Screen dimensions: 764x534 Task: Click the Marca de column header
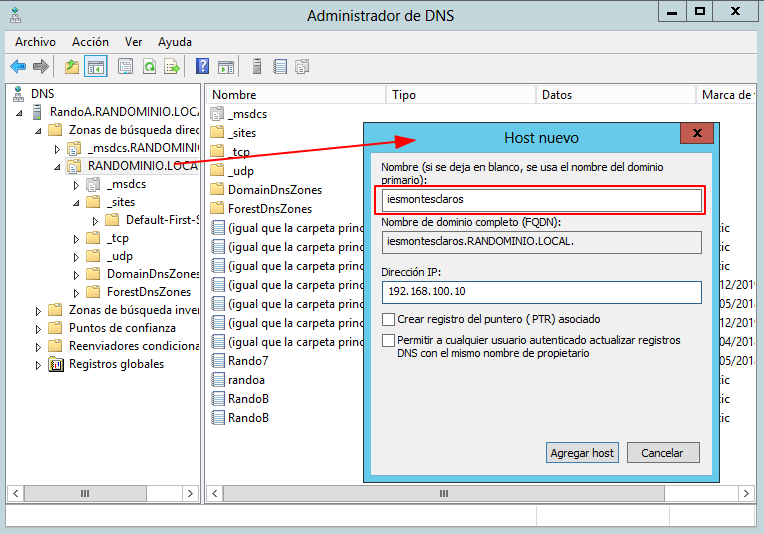(726, 95)
